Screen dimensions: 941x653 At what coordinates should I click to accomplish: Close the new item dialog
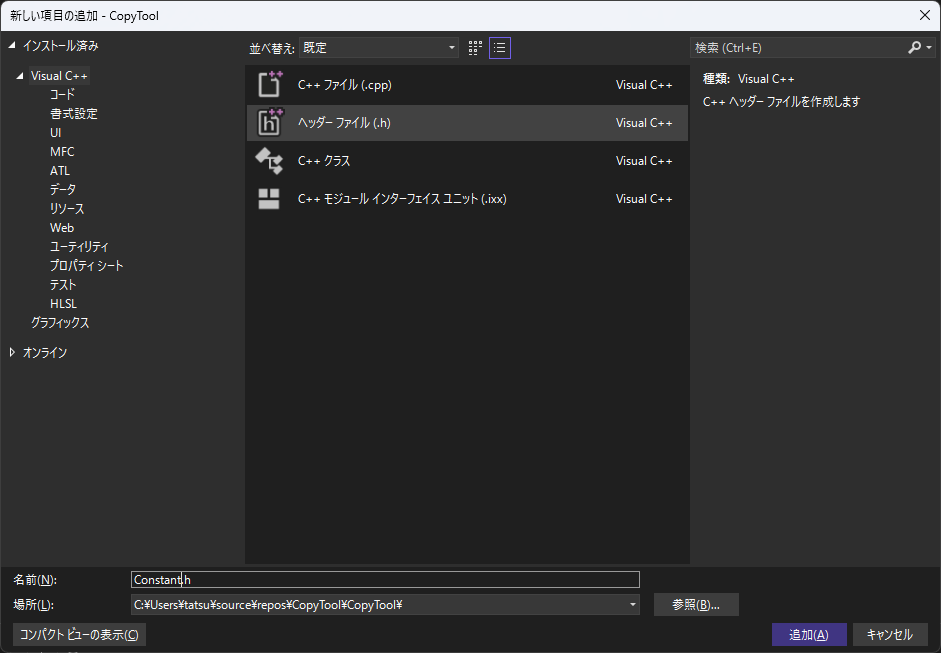tap(923, 15)
